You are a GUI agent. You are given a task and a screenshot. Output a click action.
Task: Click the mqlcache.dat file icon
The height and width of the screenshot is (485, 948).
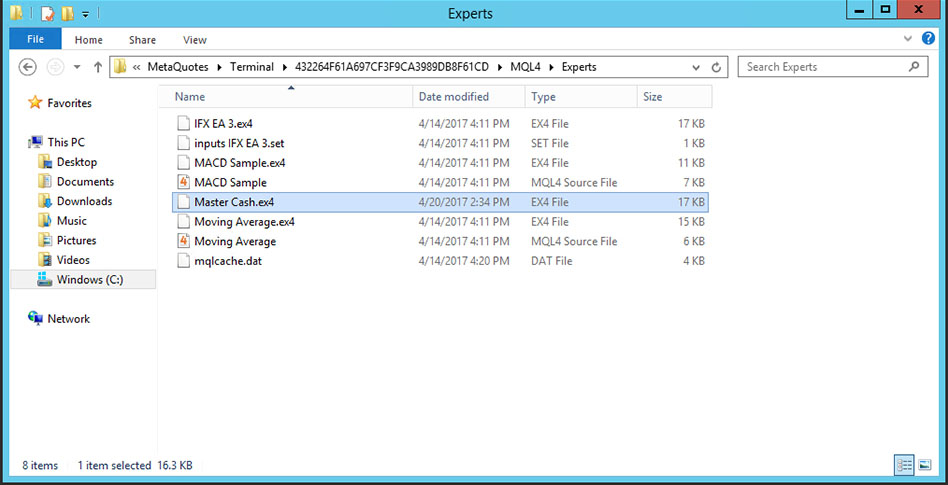click(184, 261)
